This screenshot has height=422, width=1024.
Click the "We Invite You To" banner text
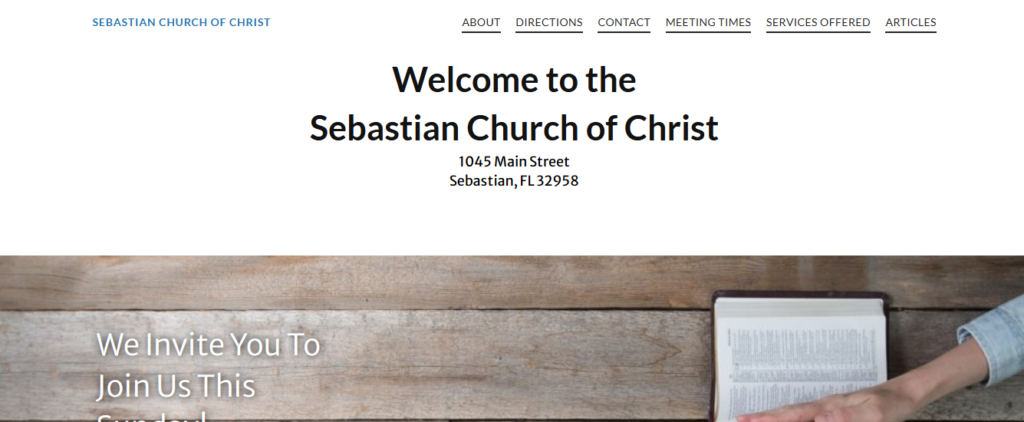tap(208, 345)
